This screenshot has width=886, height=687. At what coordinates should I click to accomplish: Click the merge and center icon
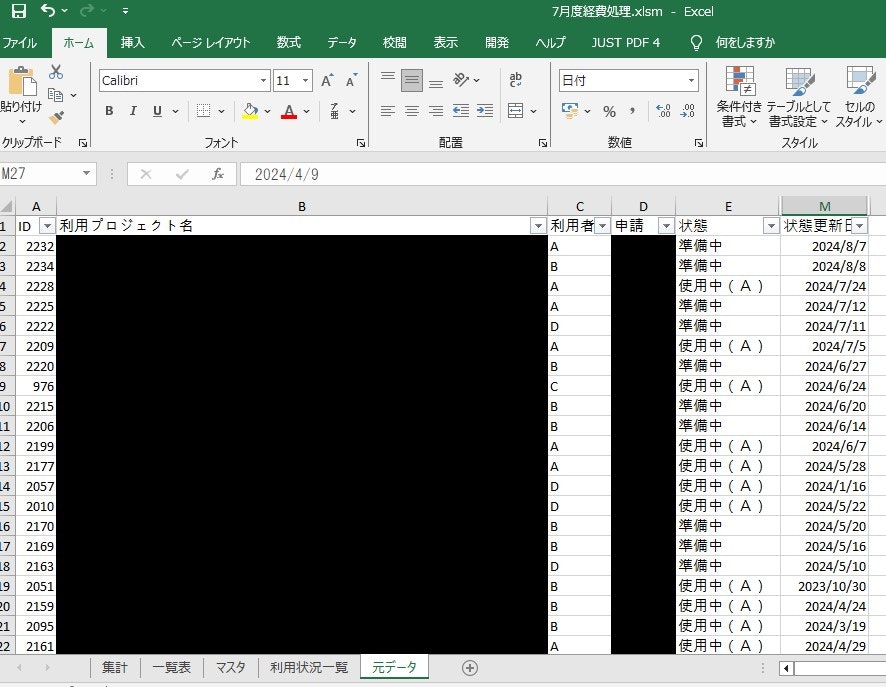tap(515, 110)
